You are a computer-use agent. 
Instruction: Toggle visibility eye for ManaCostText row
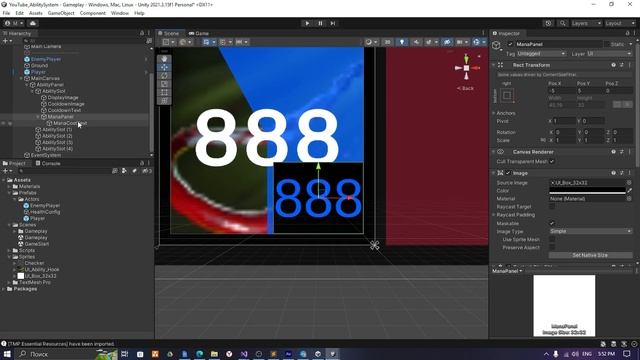point(4,123)
